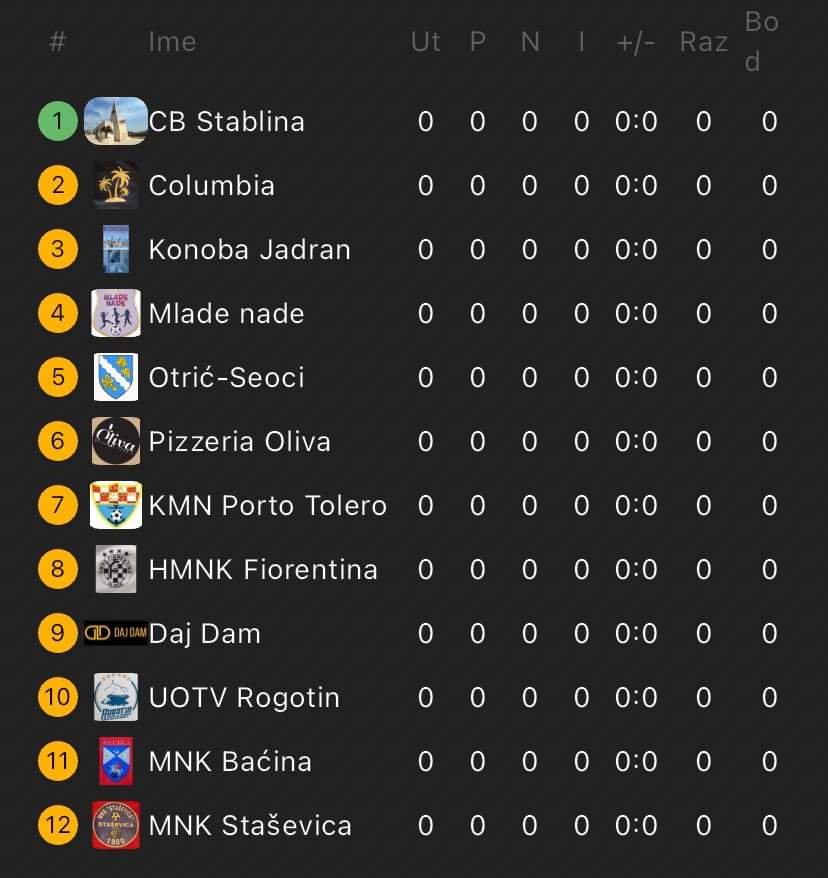828x878 pixels.
Task: Click the Raz column header
Action: click(x=704, y=42)
